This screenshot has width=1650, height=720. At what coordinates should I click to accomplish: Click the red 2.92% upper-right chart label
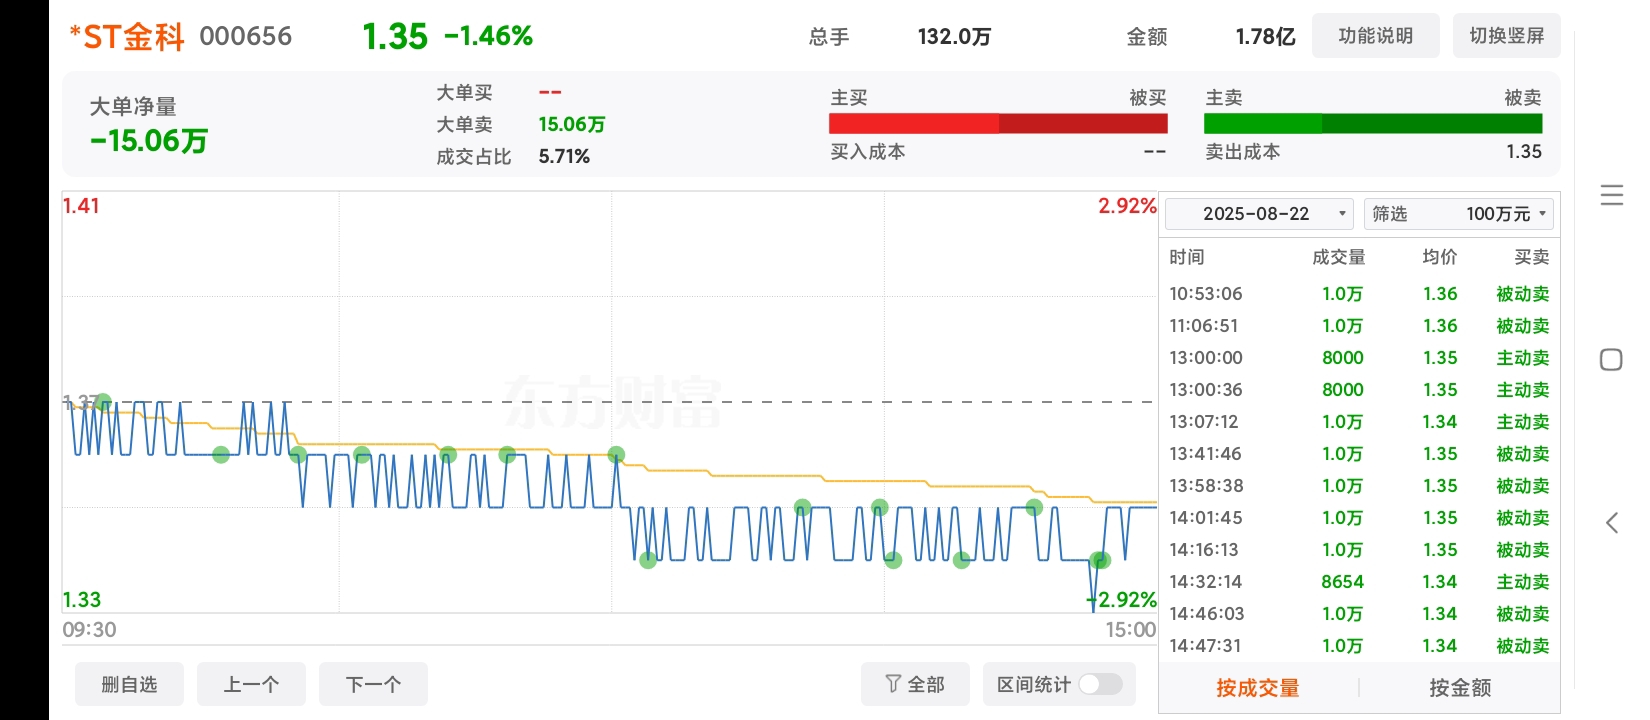click(1127, 206)
